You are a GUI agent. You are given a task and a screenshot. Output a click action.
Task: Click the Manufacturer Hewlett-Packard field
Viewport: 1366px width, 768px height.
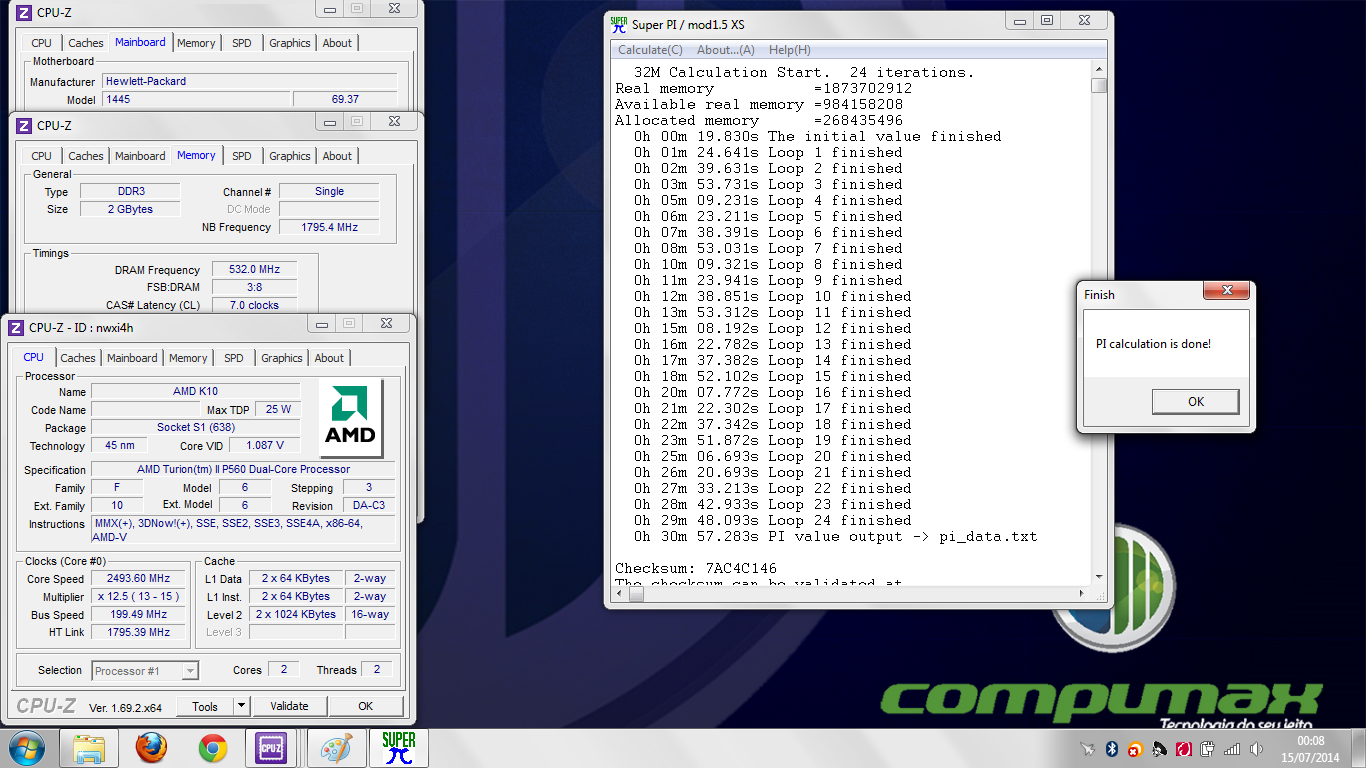pyautogui.click(x=249, y=82)
